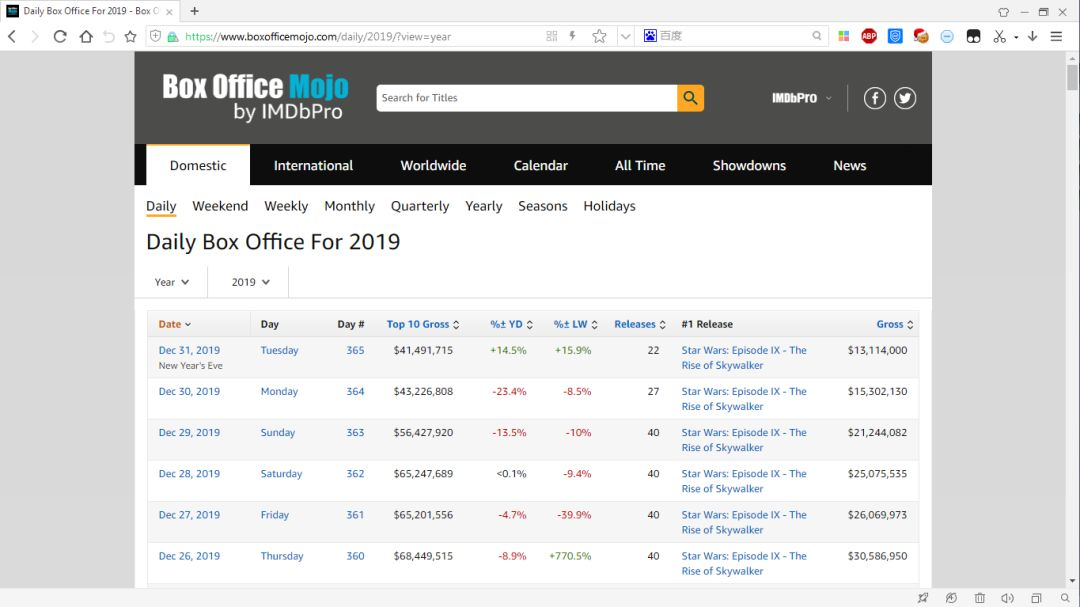Click the page's vertical scrollbar thumb
This screenshot has height=607, width=1080.
point(1072,75)
